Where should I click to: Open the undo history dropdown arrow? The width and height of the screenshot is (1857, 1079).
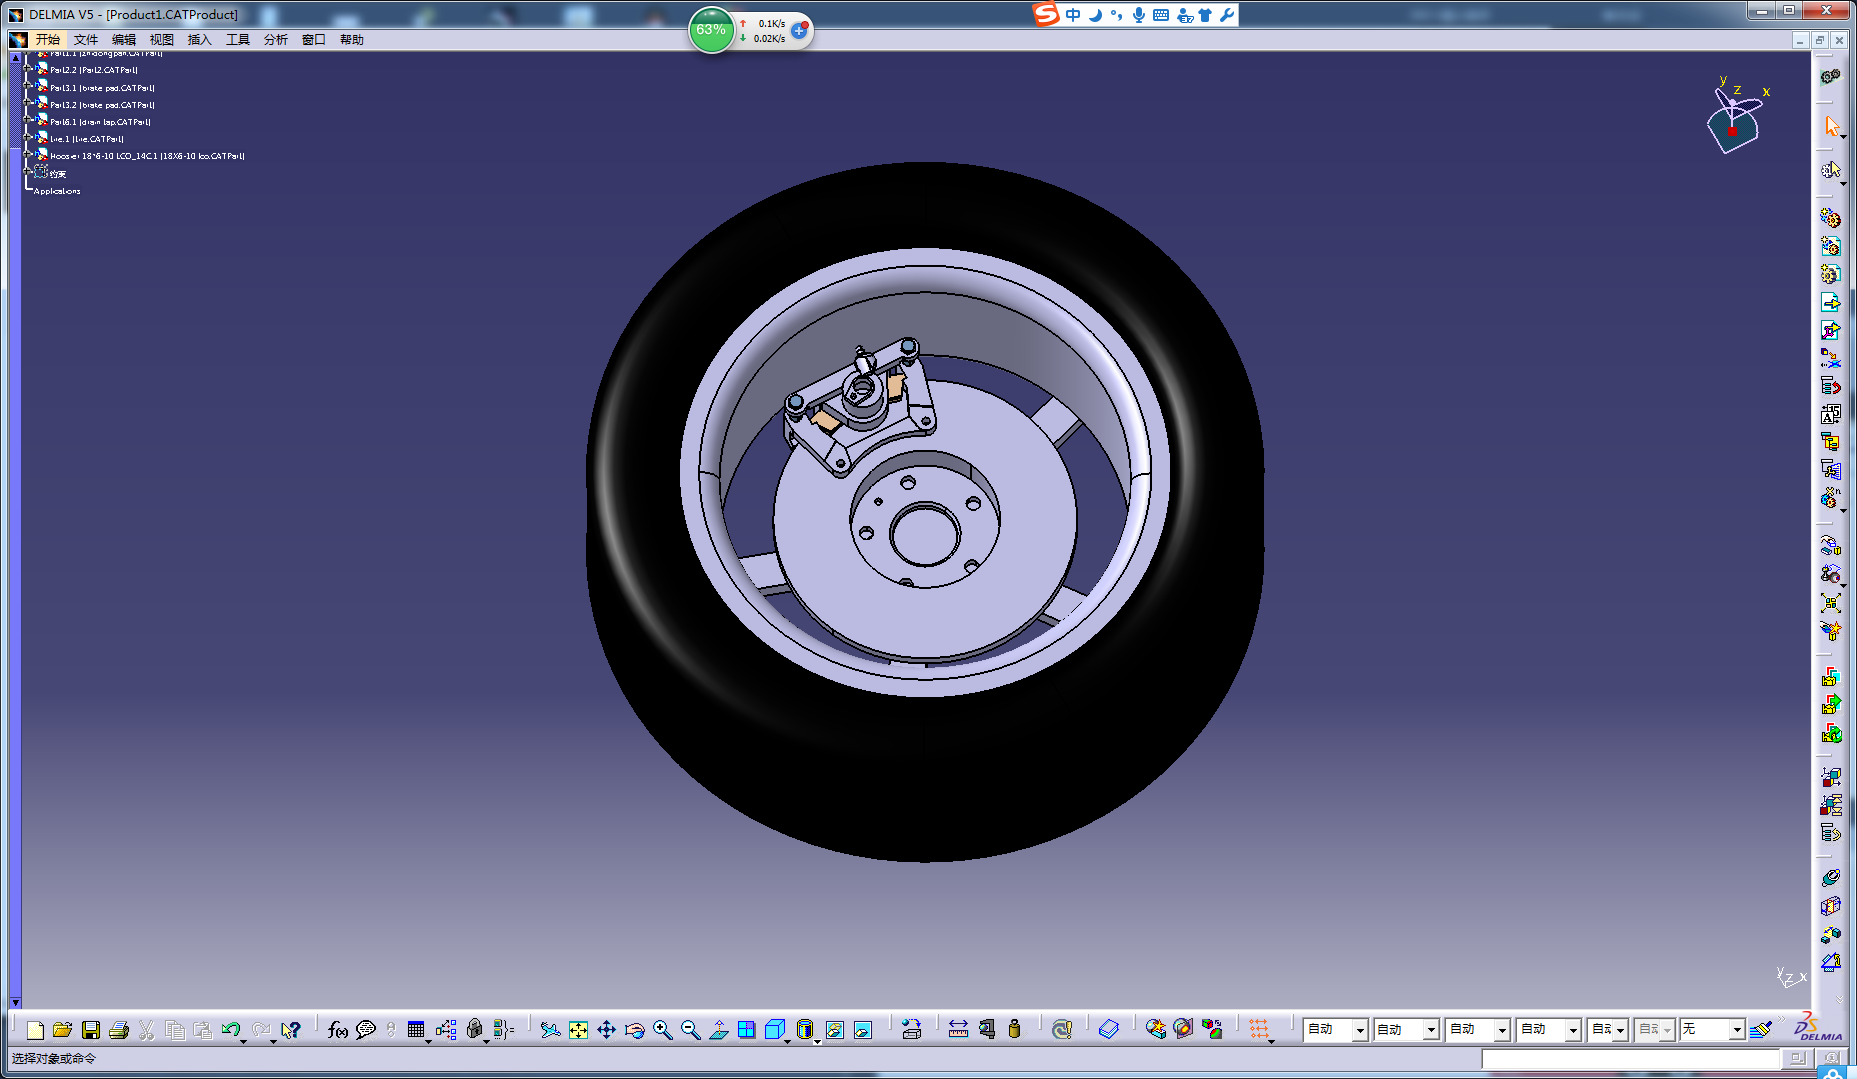pyautogui.click(x=243, y=1042)
